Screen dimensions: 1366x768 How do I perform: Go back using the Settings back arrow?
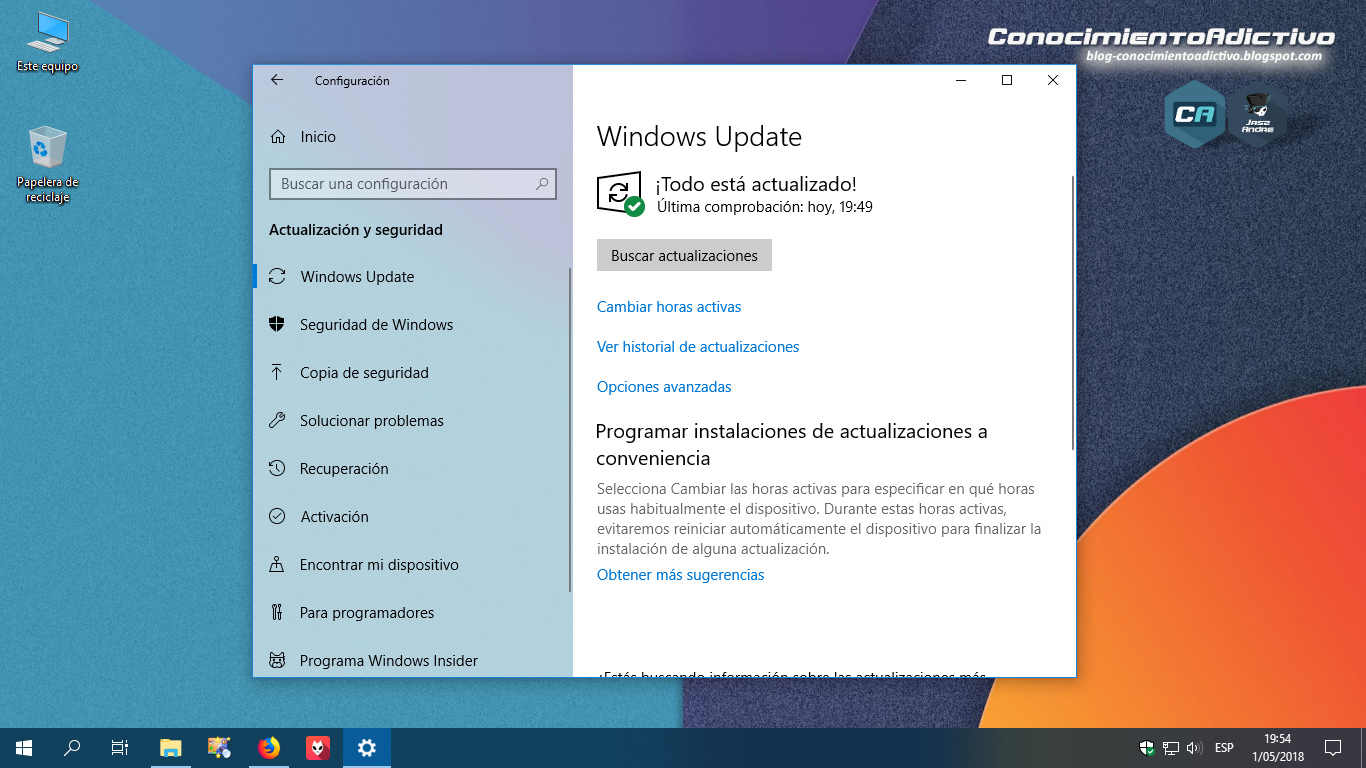coord(277,80)
